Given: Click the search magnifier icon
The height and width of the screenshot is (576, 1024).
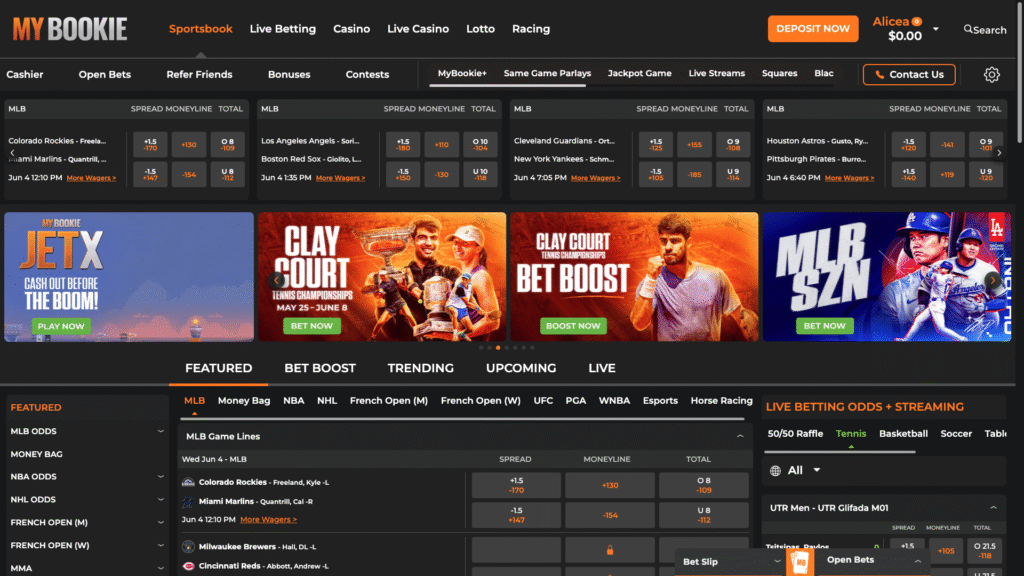Looking at the screenshot, I should click(968, 29).
